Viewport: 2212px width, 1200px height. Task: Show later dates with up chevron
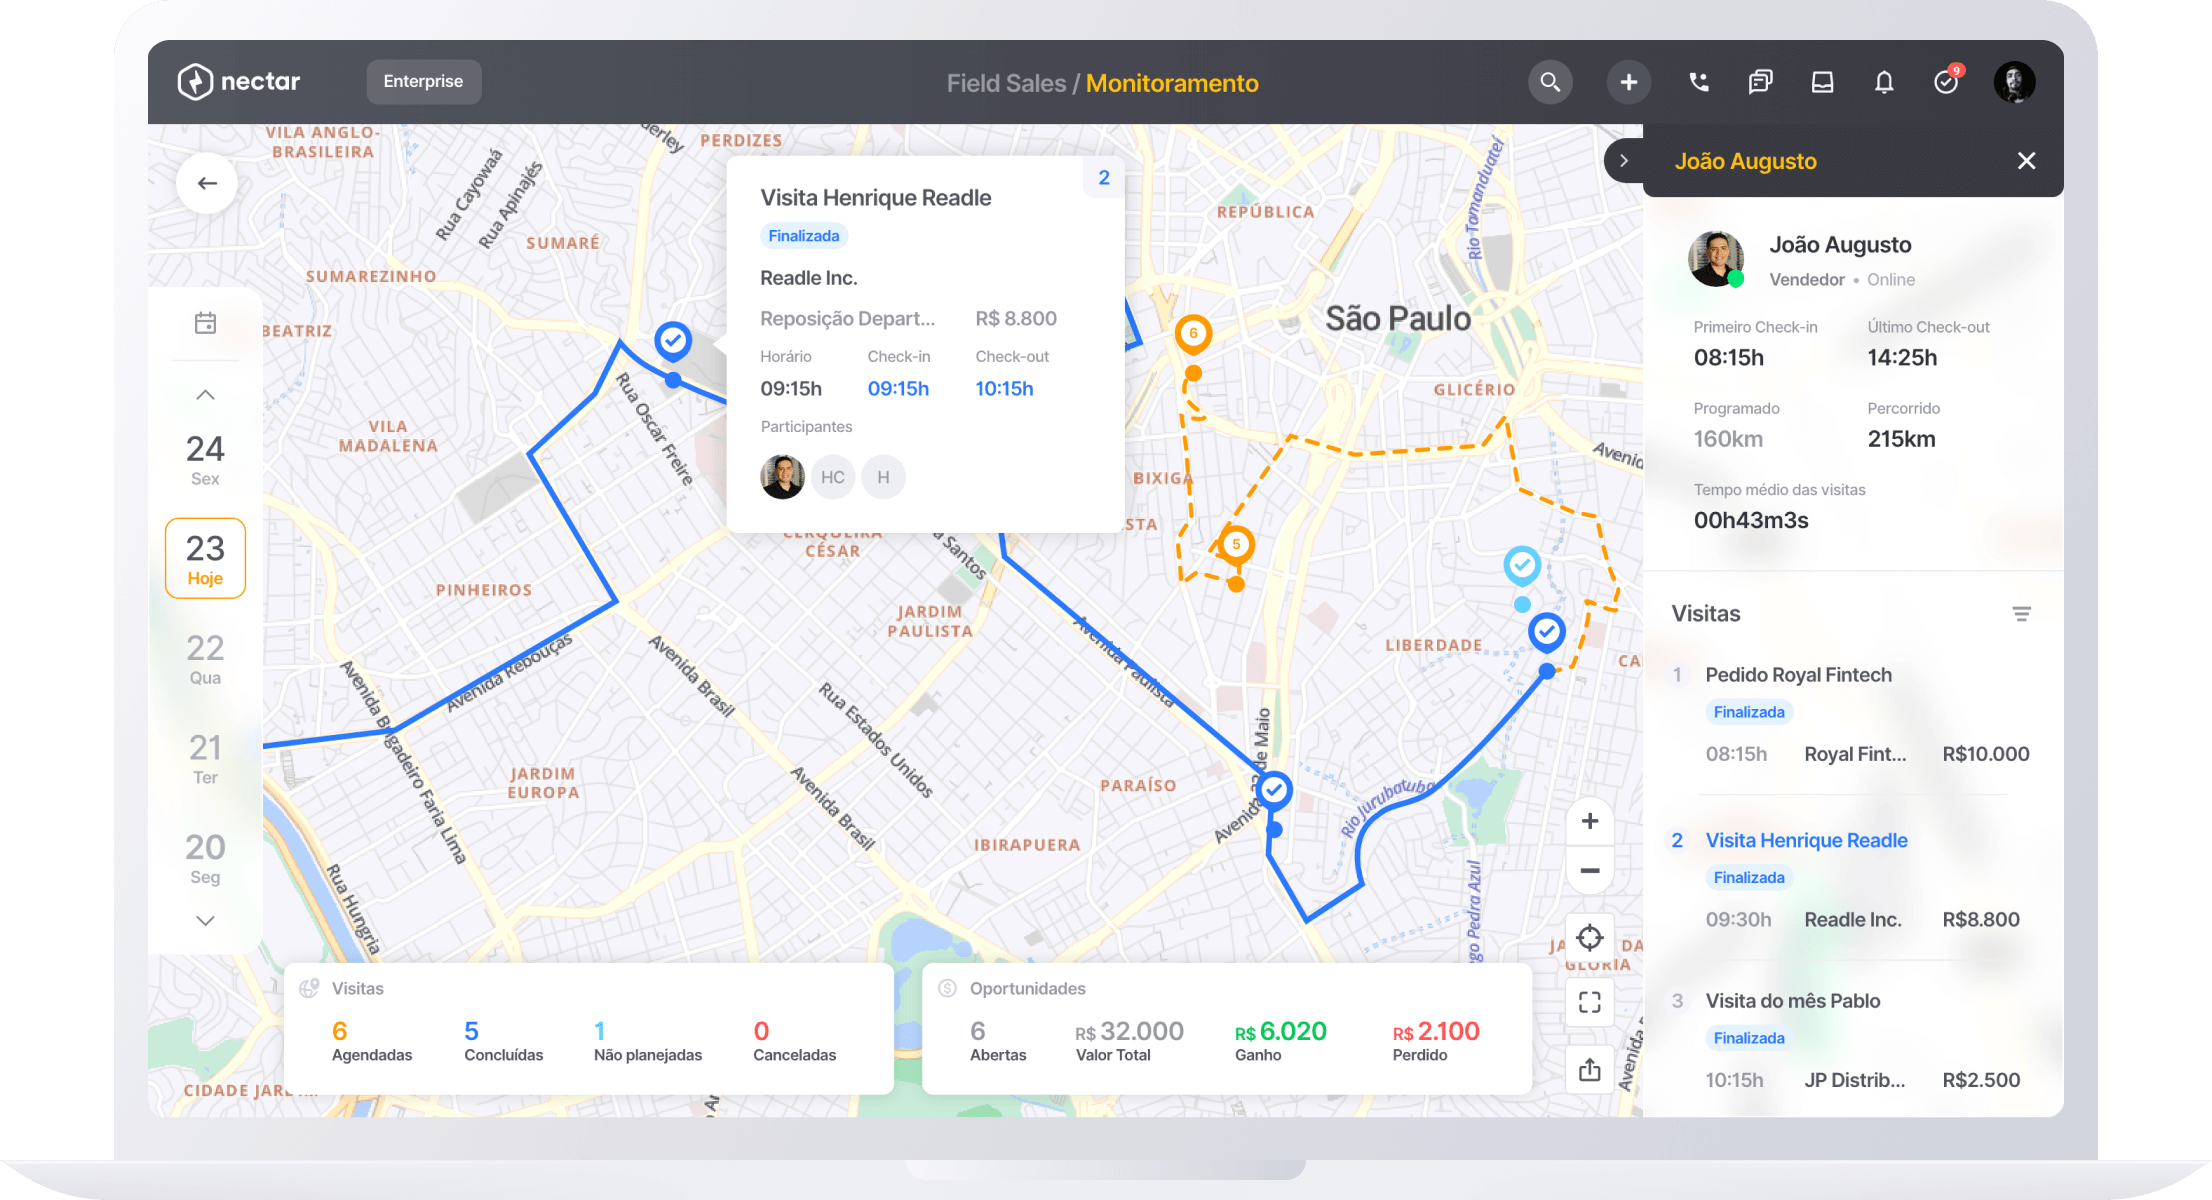point(205,395)
